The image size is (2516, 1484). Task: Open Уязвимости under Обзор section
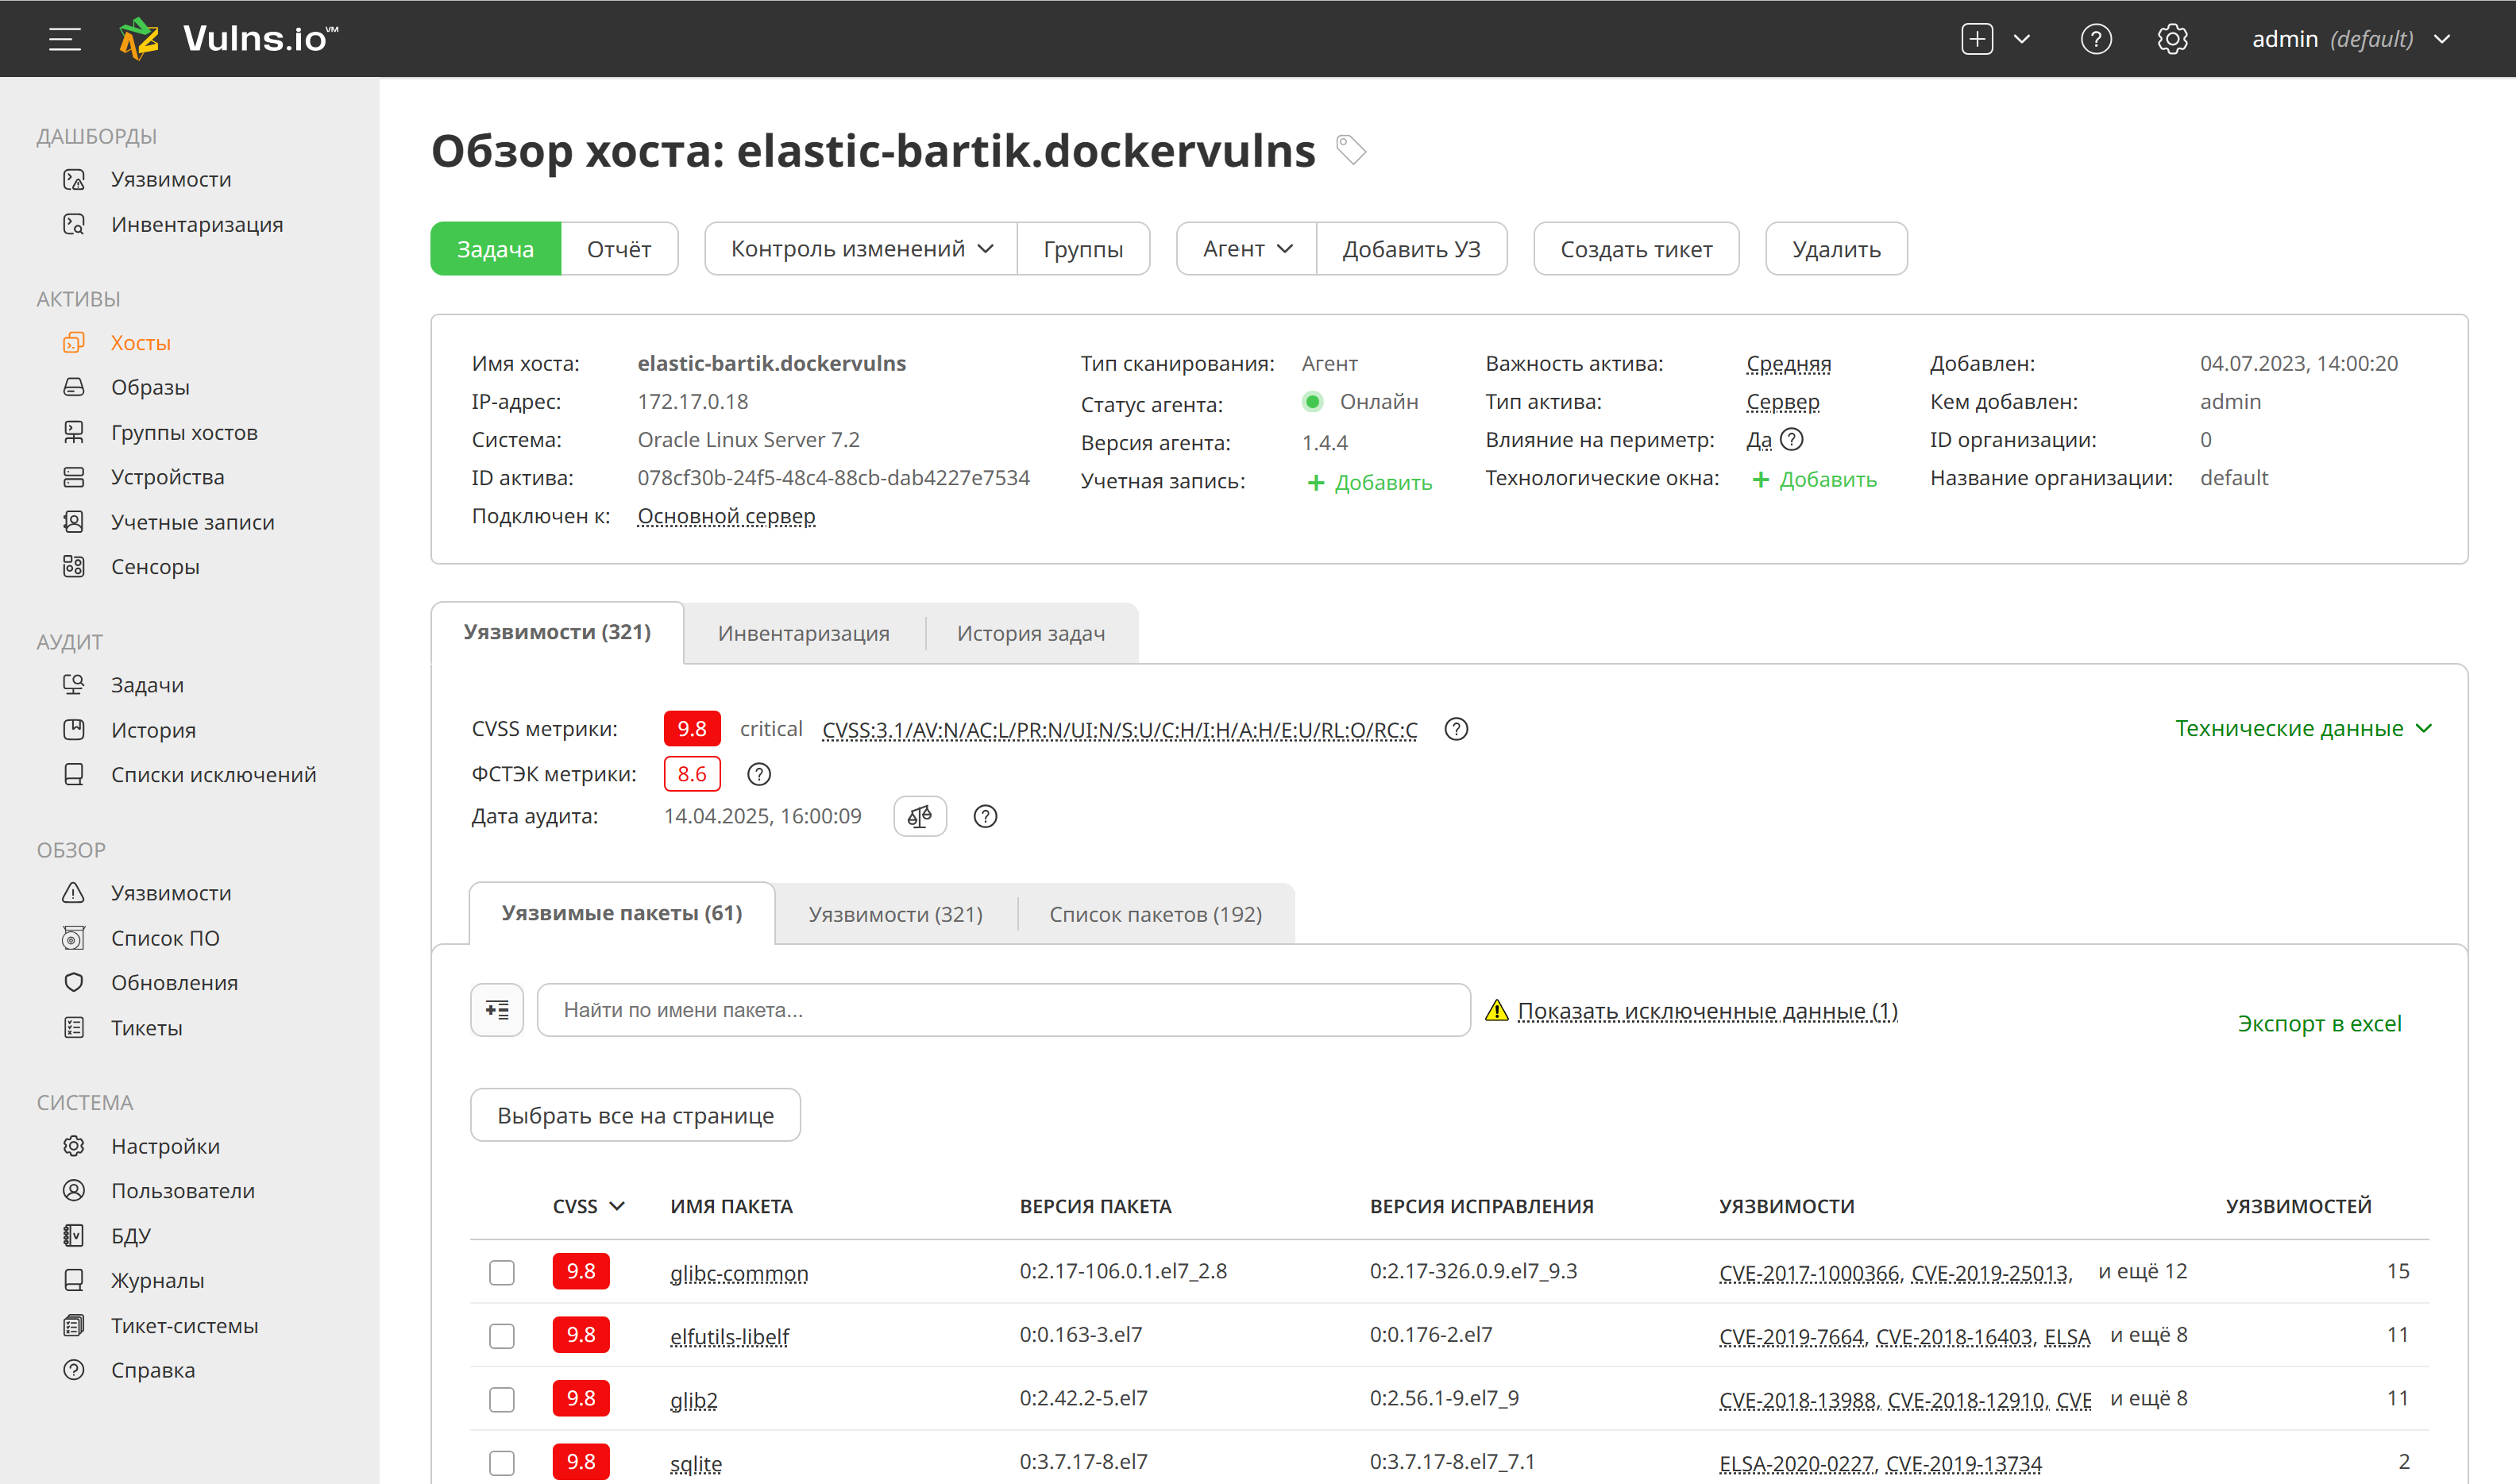(x=171, y=893)
